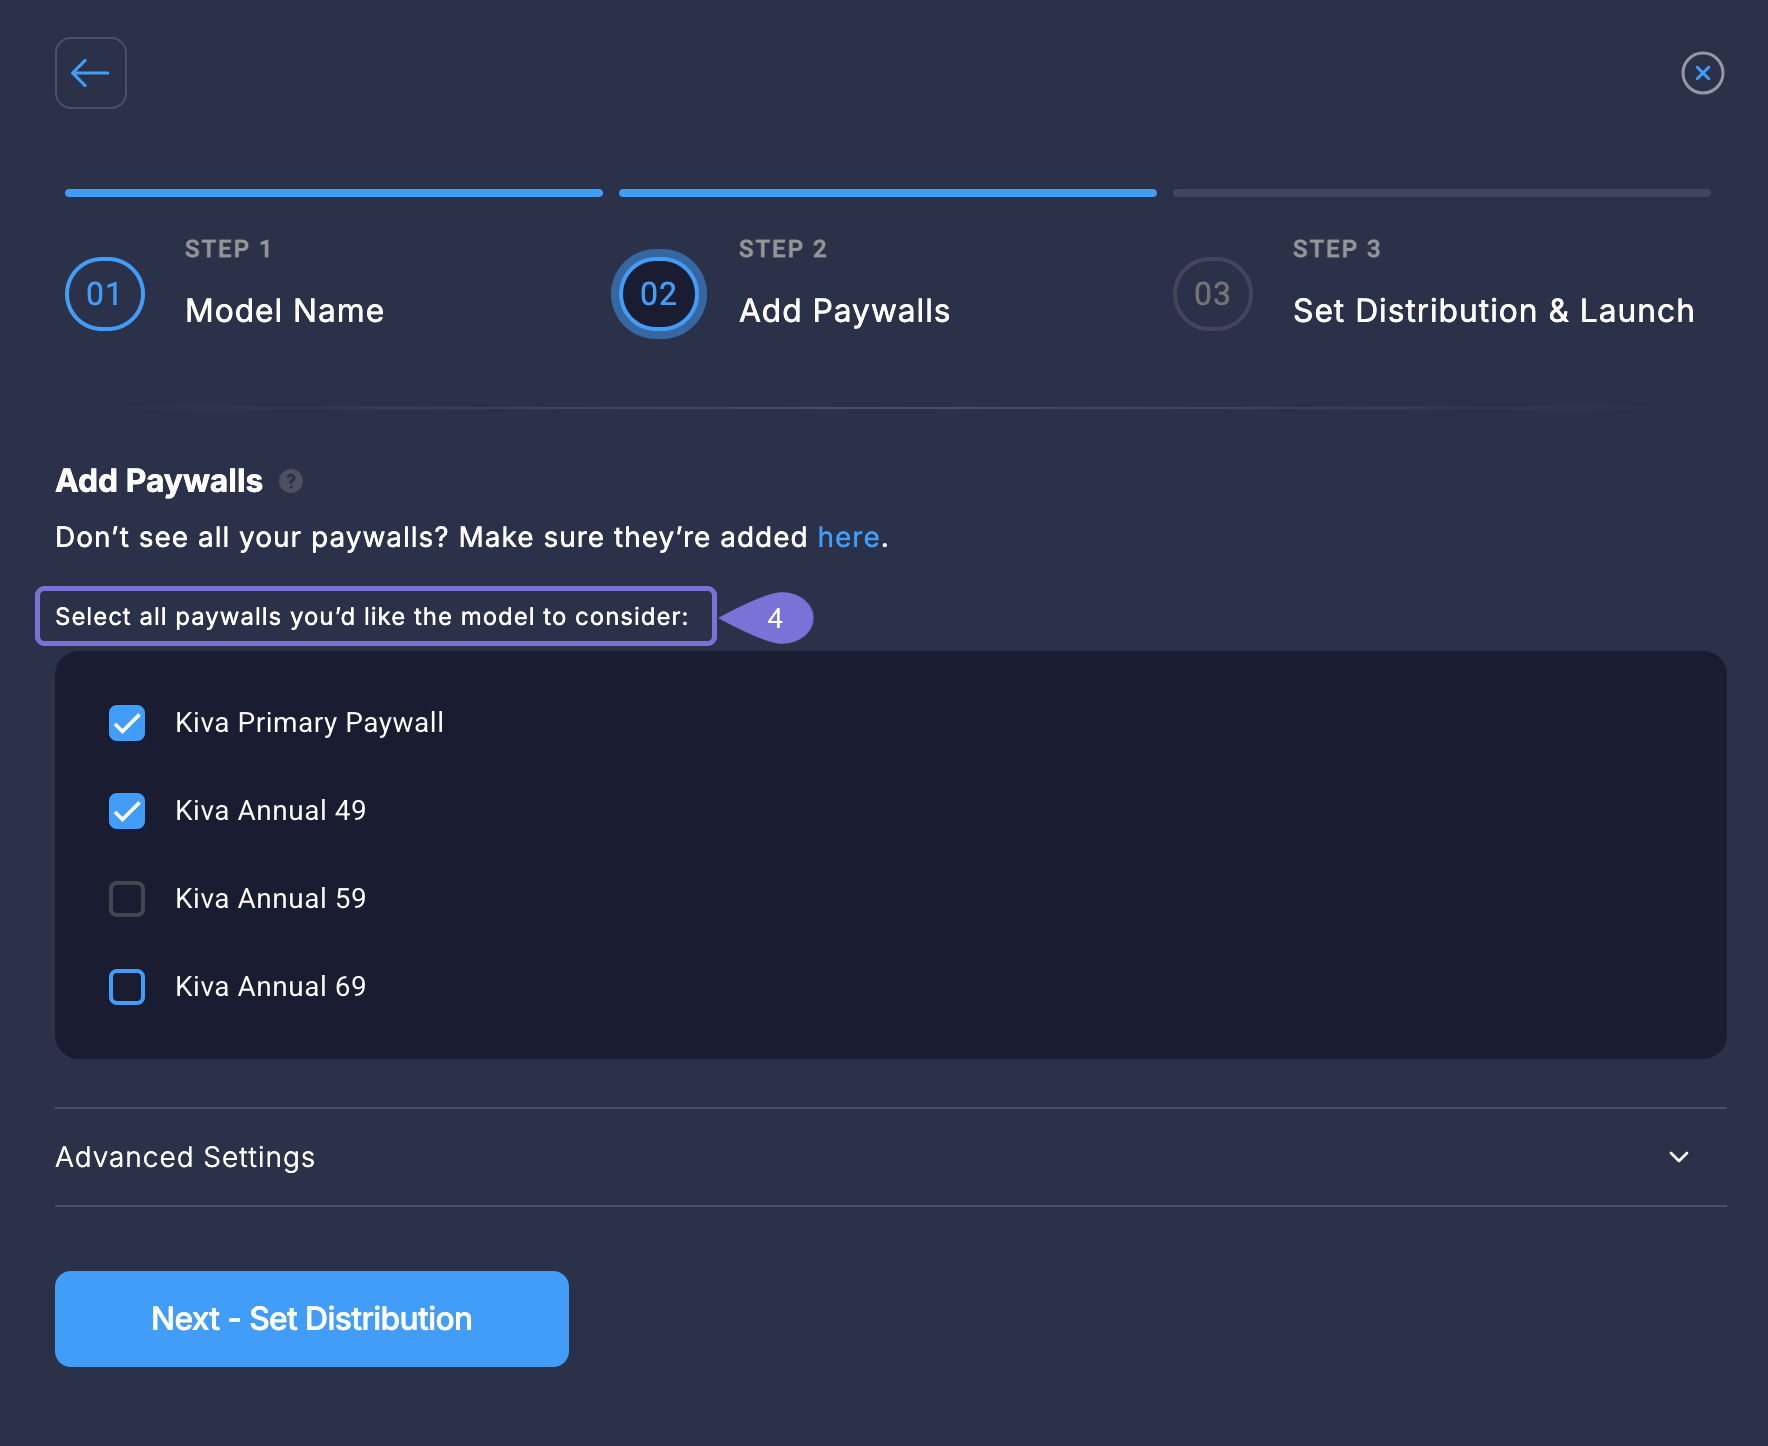Collapse the paywall selection panel via its chevron

1678,1157
